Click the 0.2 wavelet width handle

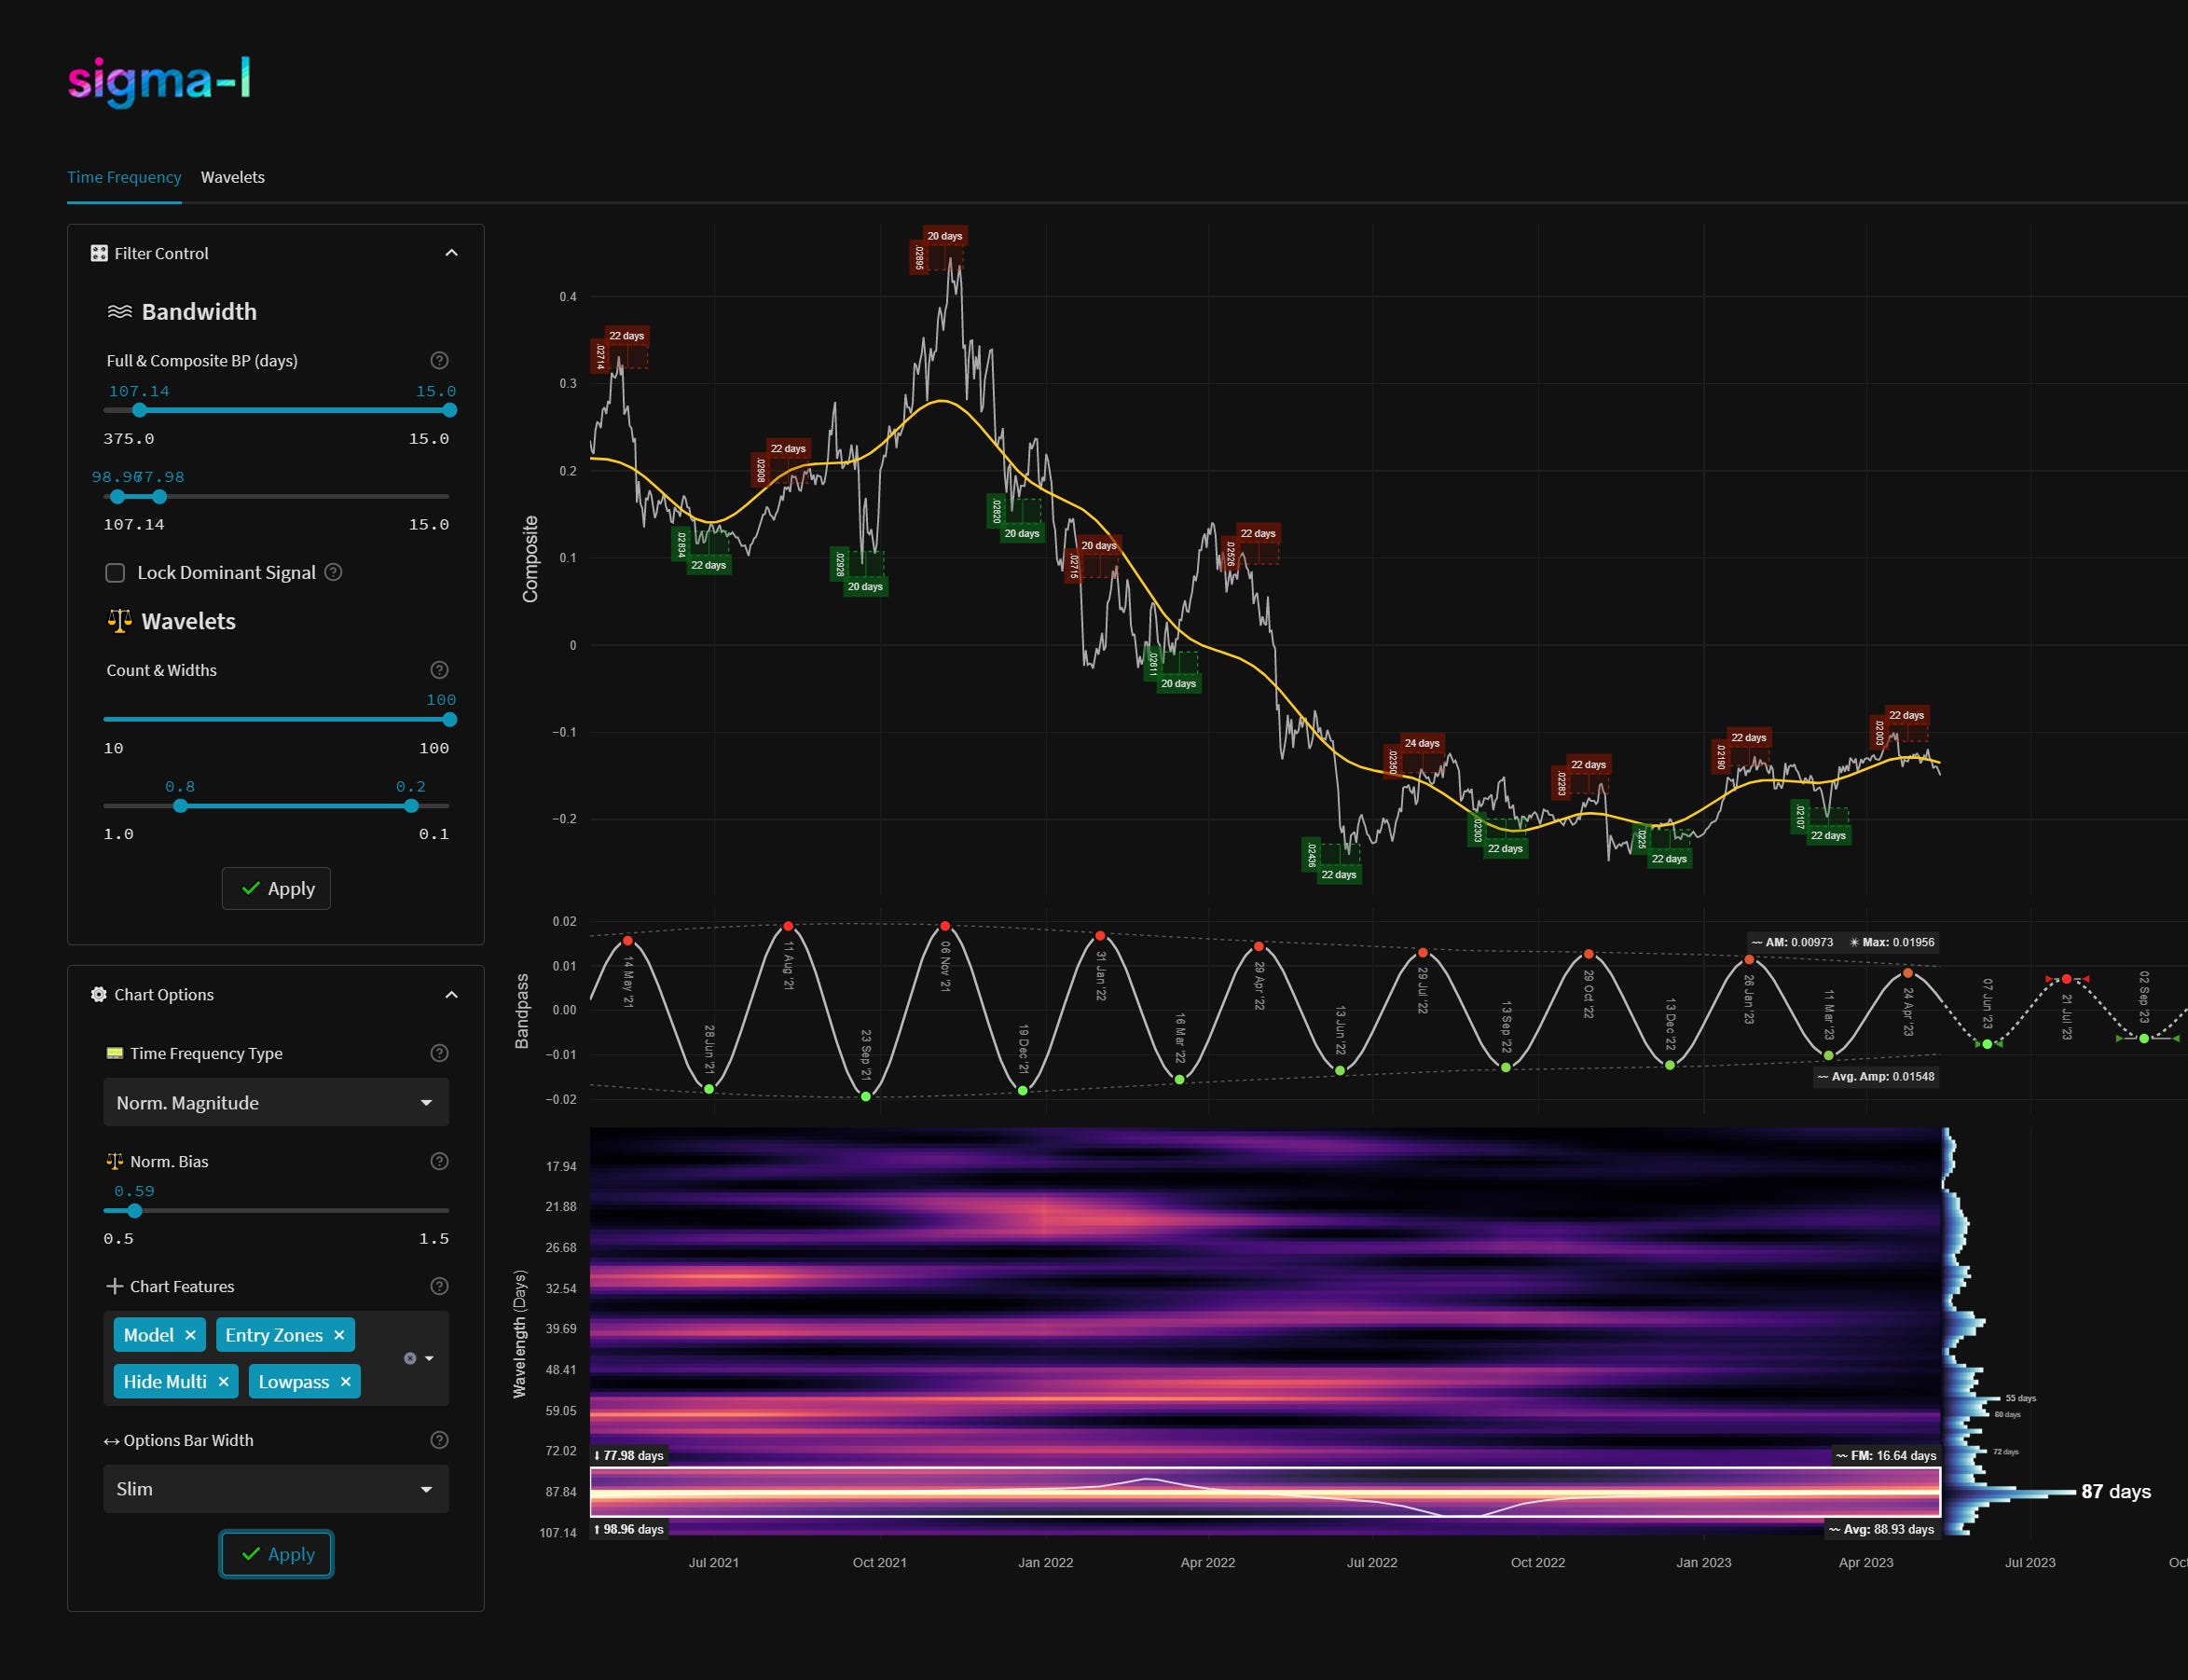[411, 806]
